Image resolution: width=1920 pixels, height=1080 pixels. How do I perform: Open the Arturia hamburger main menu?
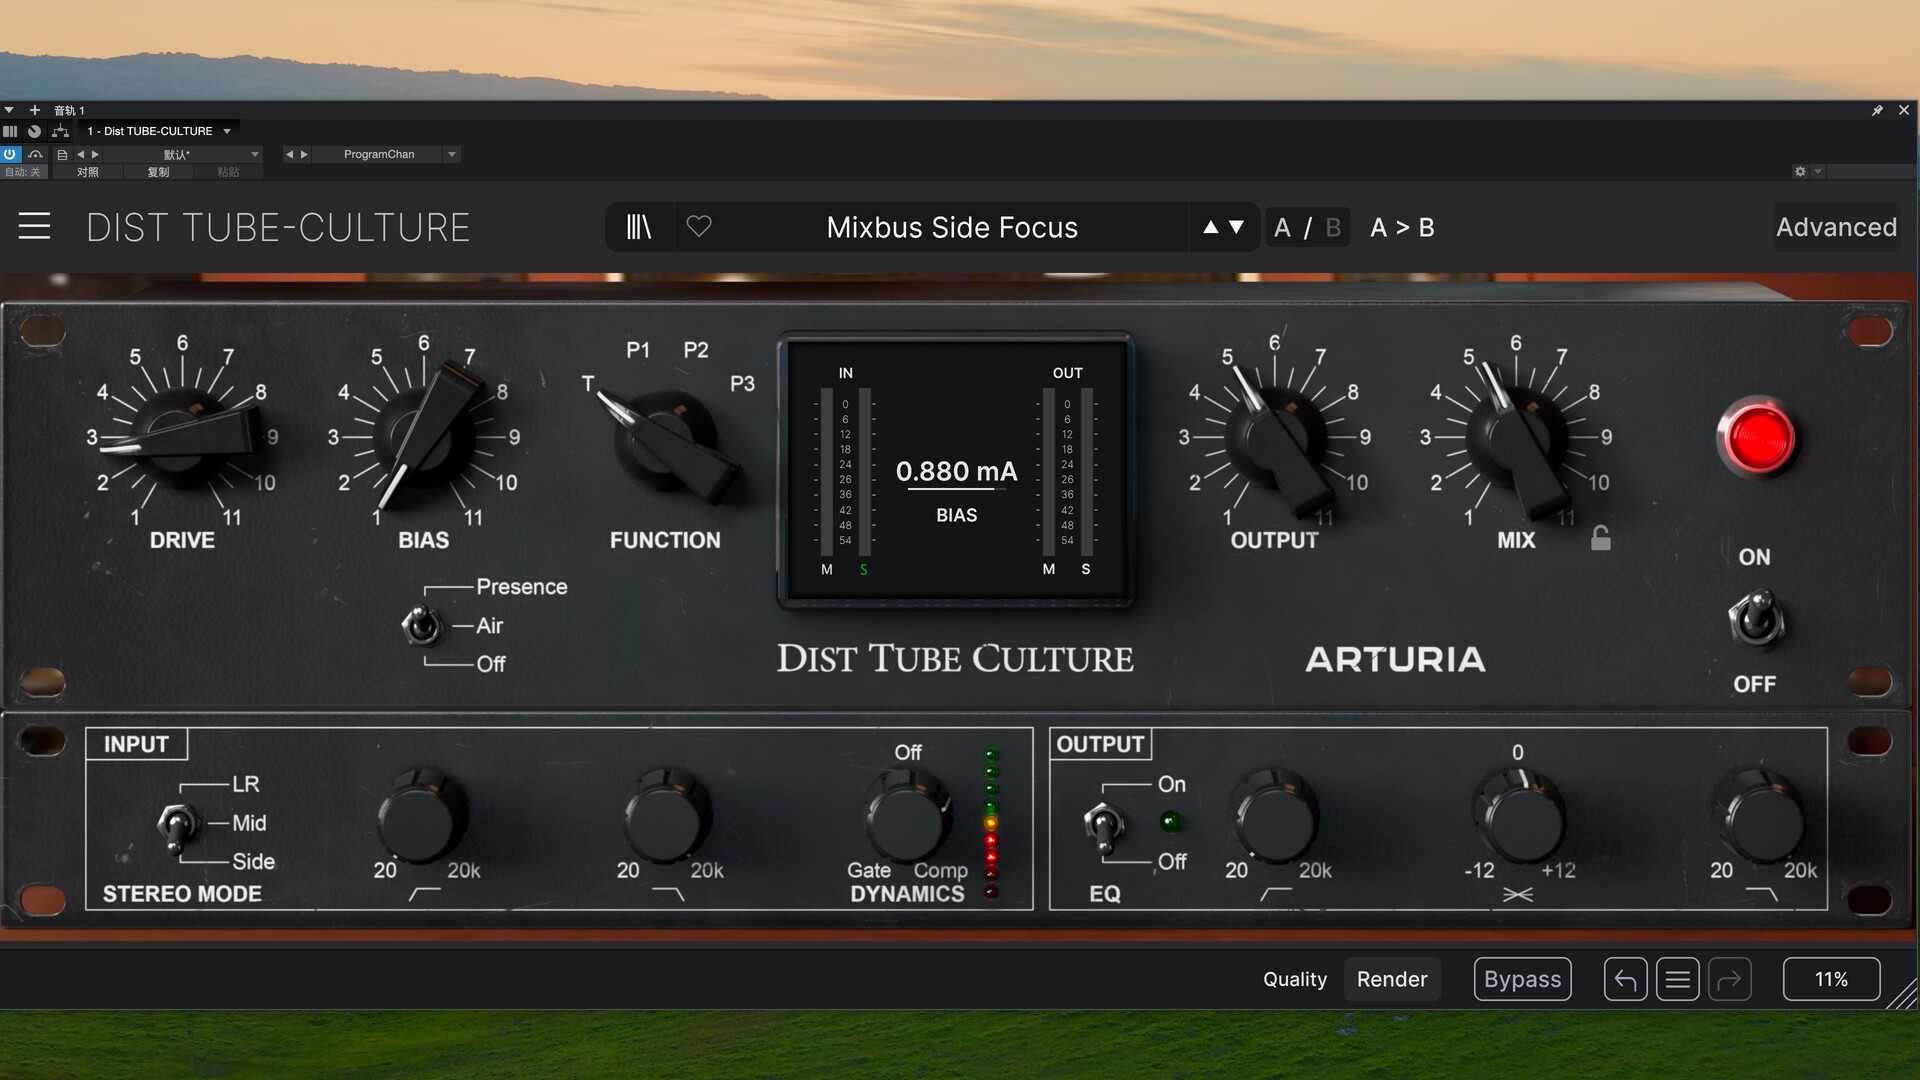pyautogui.click(x=34, y=226)
